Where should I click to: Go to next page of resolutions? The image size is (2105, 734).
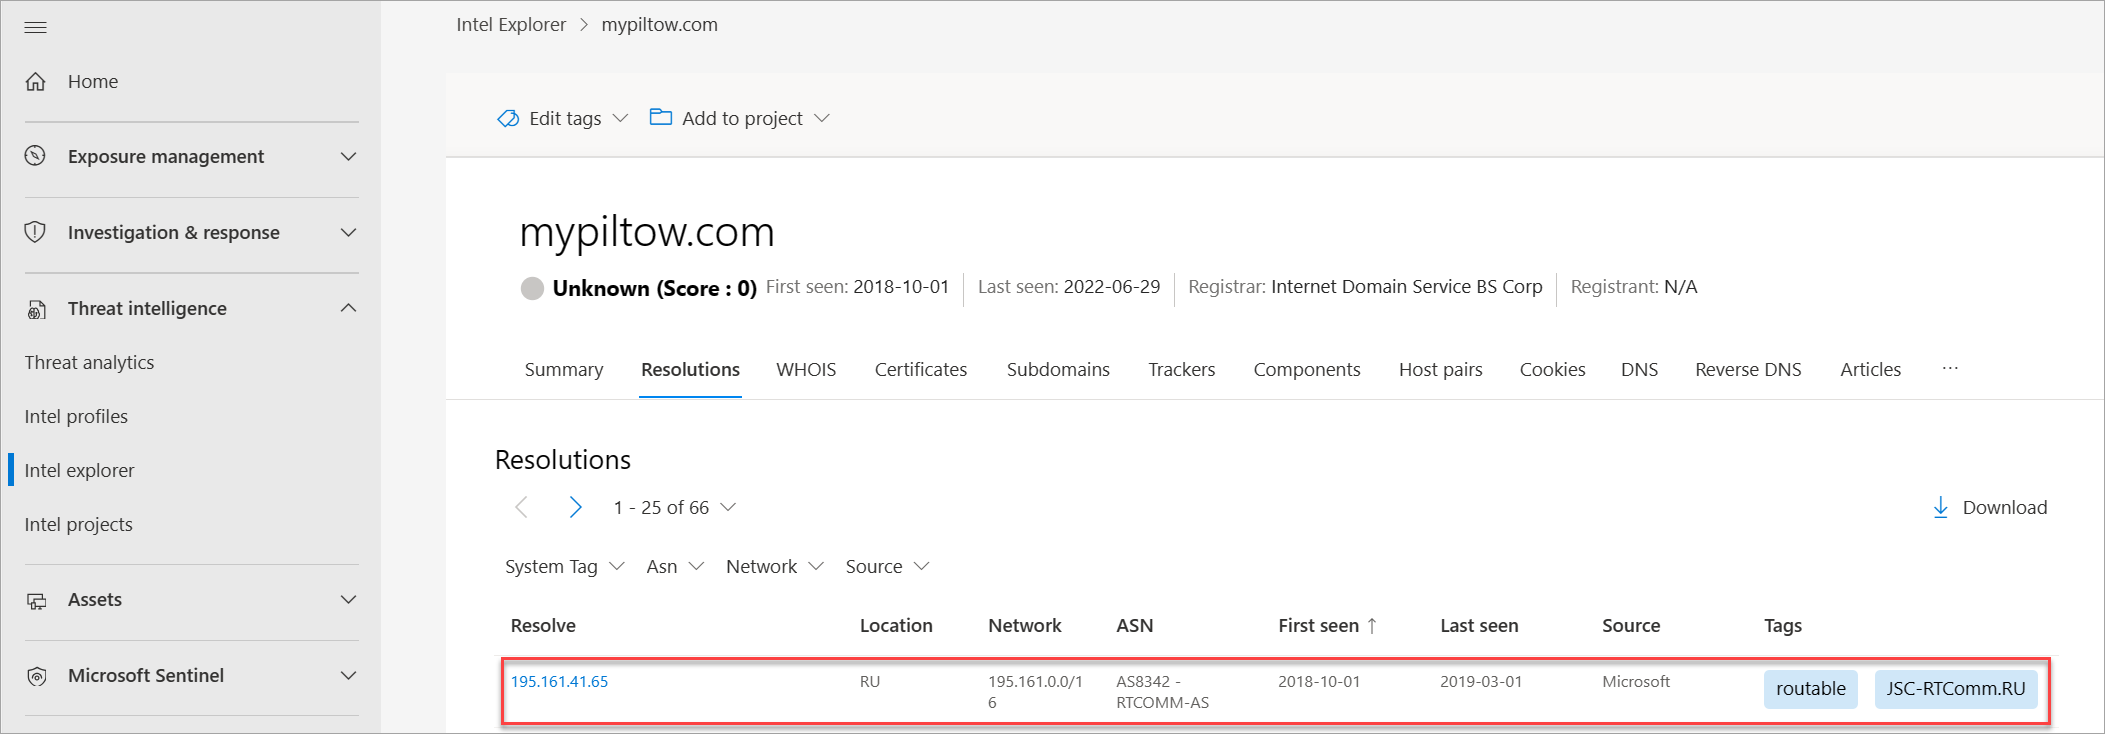(x=575, y=507)
